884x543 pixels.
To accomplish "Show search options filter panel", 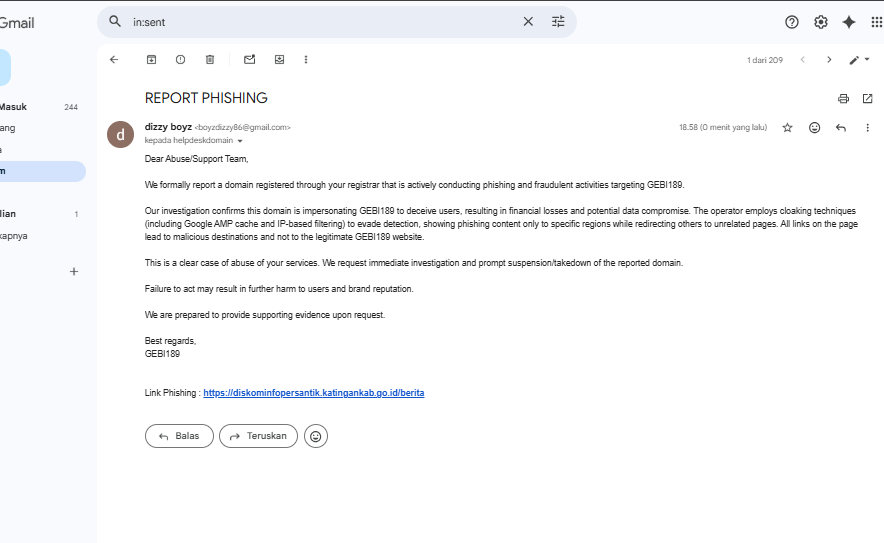I will pyautogui.click(x=558, y=21).
